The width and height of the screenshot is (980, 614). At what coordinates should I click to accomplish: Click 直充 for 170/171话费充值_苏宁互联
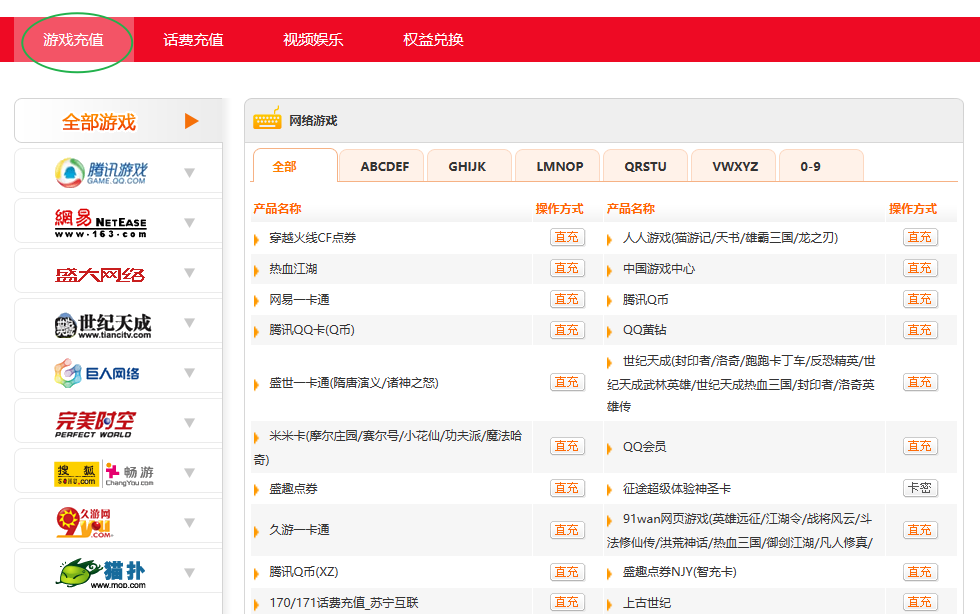(567, 601)
